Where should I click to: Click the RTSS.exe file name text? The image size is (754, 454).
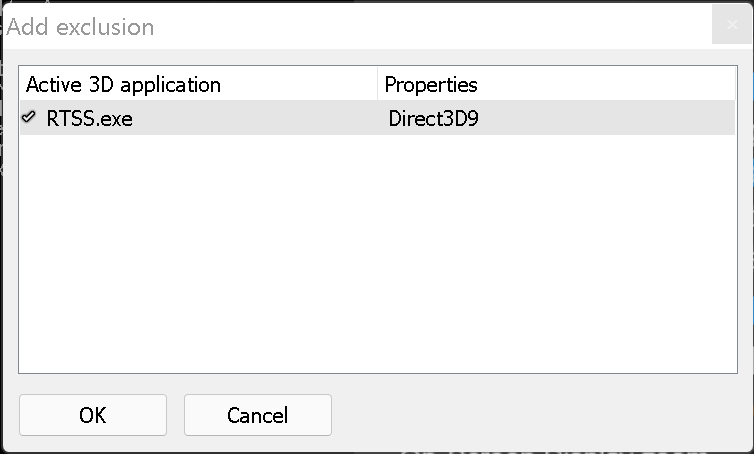[x=89, y=119]
